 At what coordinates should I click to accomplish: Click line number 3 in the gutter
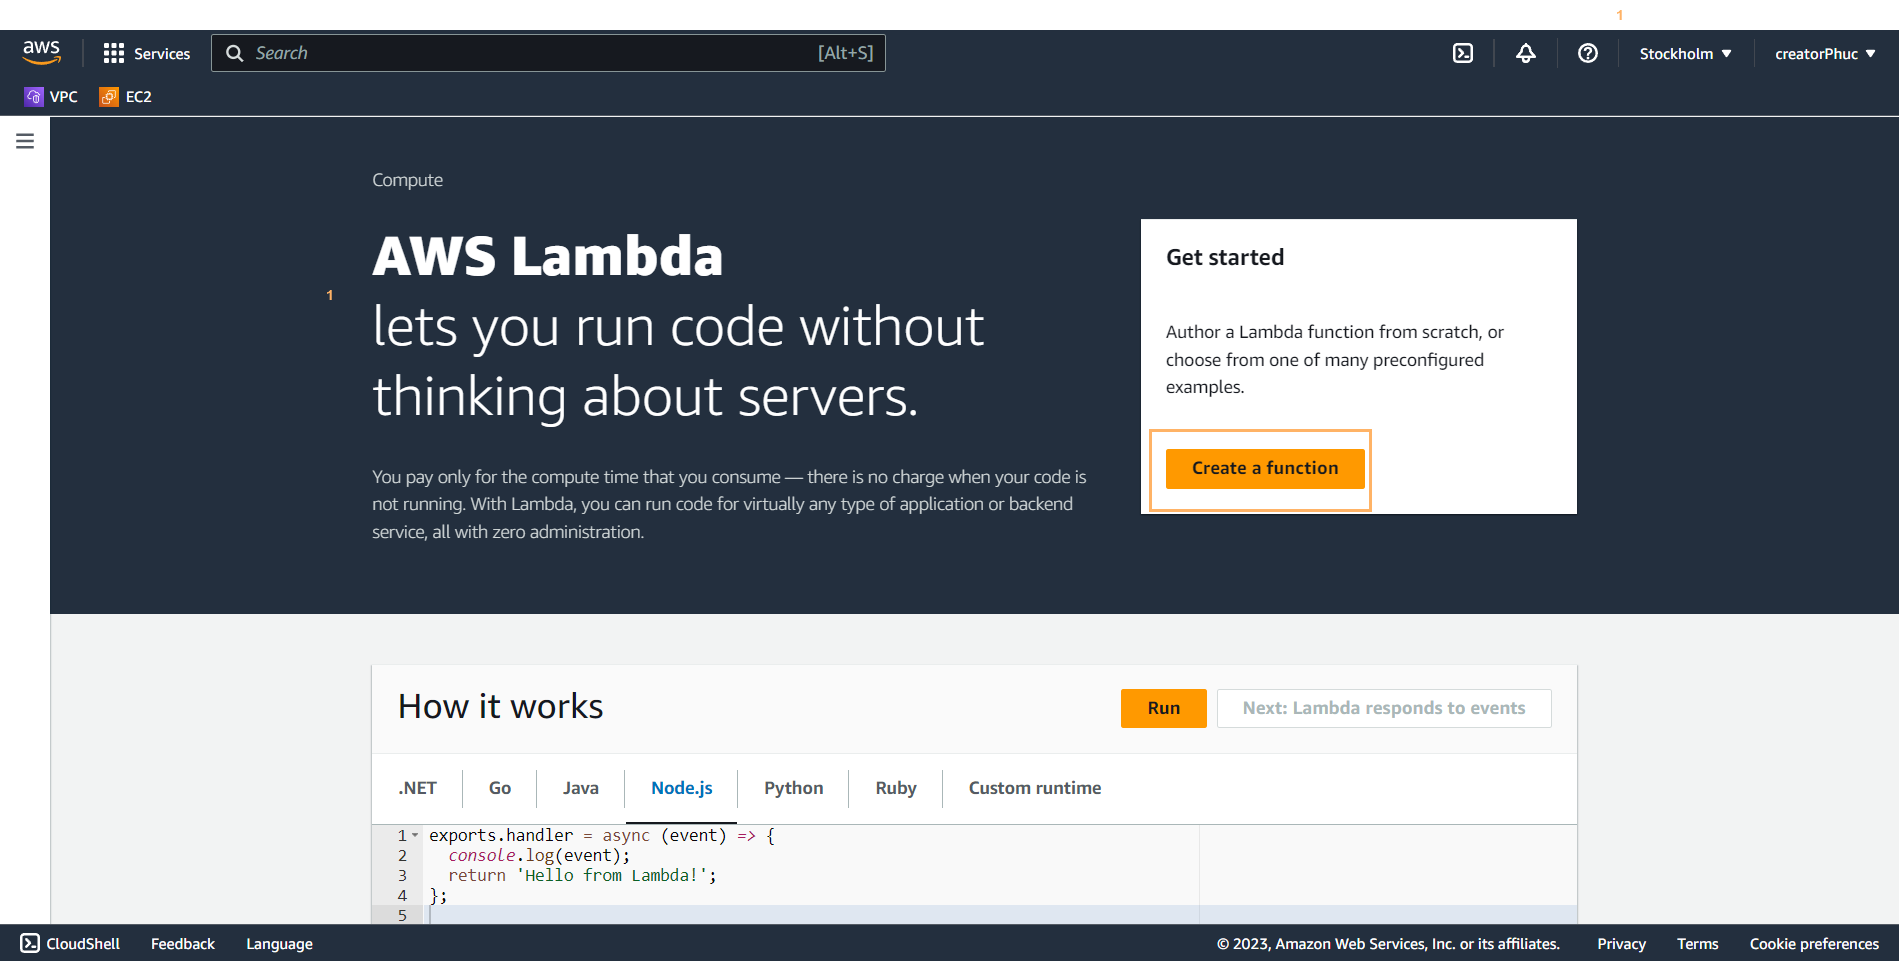pyautogui.click(x=402, y=875)
